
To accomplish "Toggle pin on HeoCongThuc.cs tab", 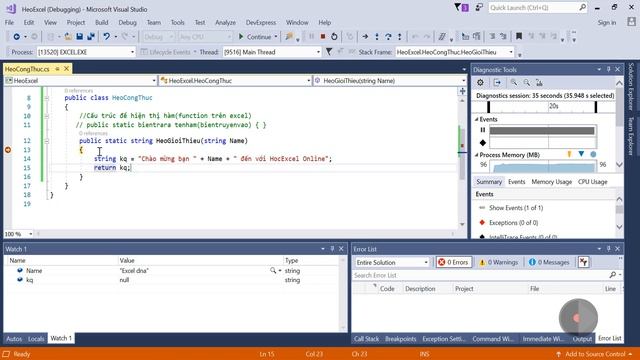I will pos(58,69).
